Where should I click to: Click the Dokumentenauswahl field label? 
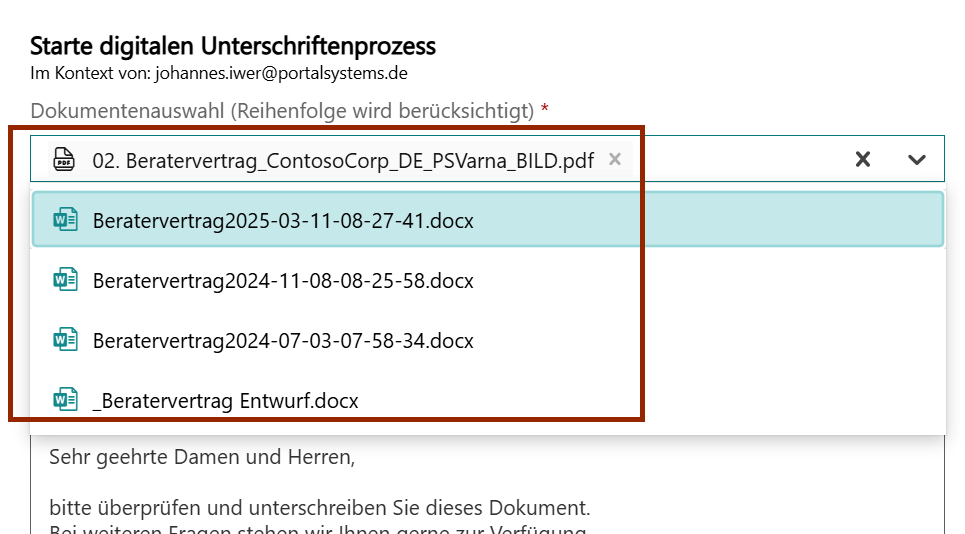(x=282, y=111)
